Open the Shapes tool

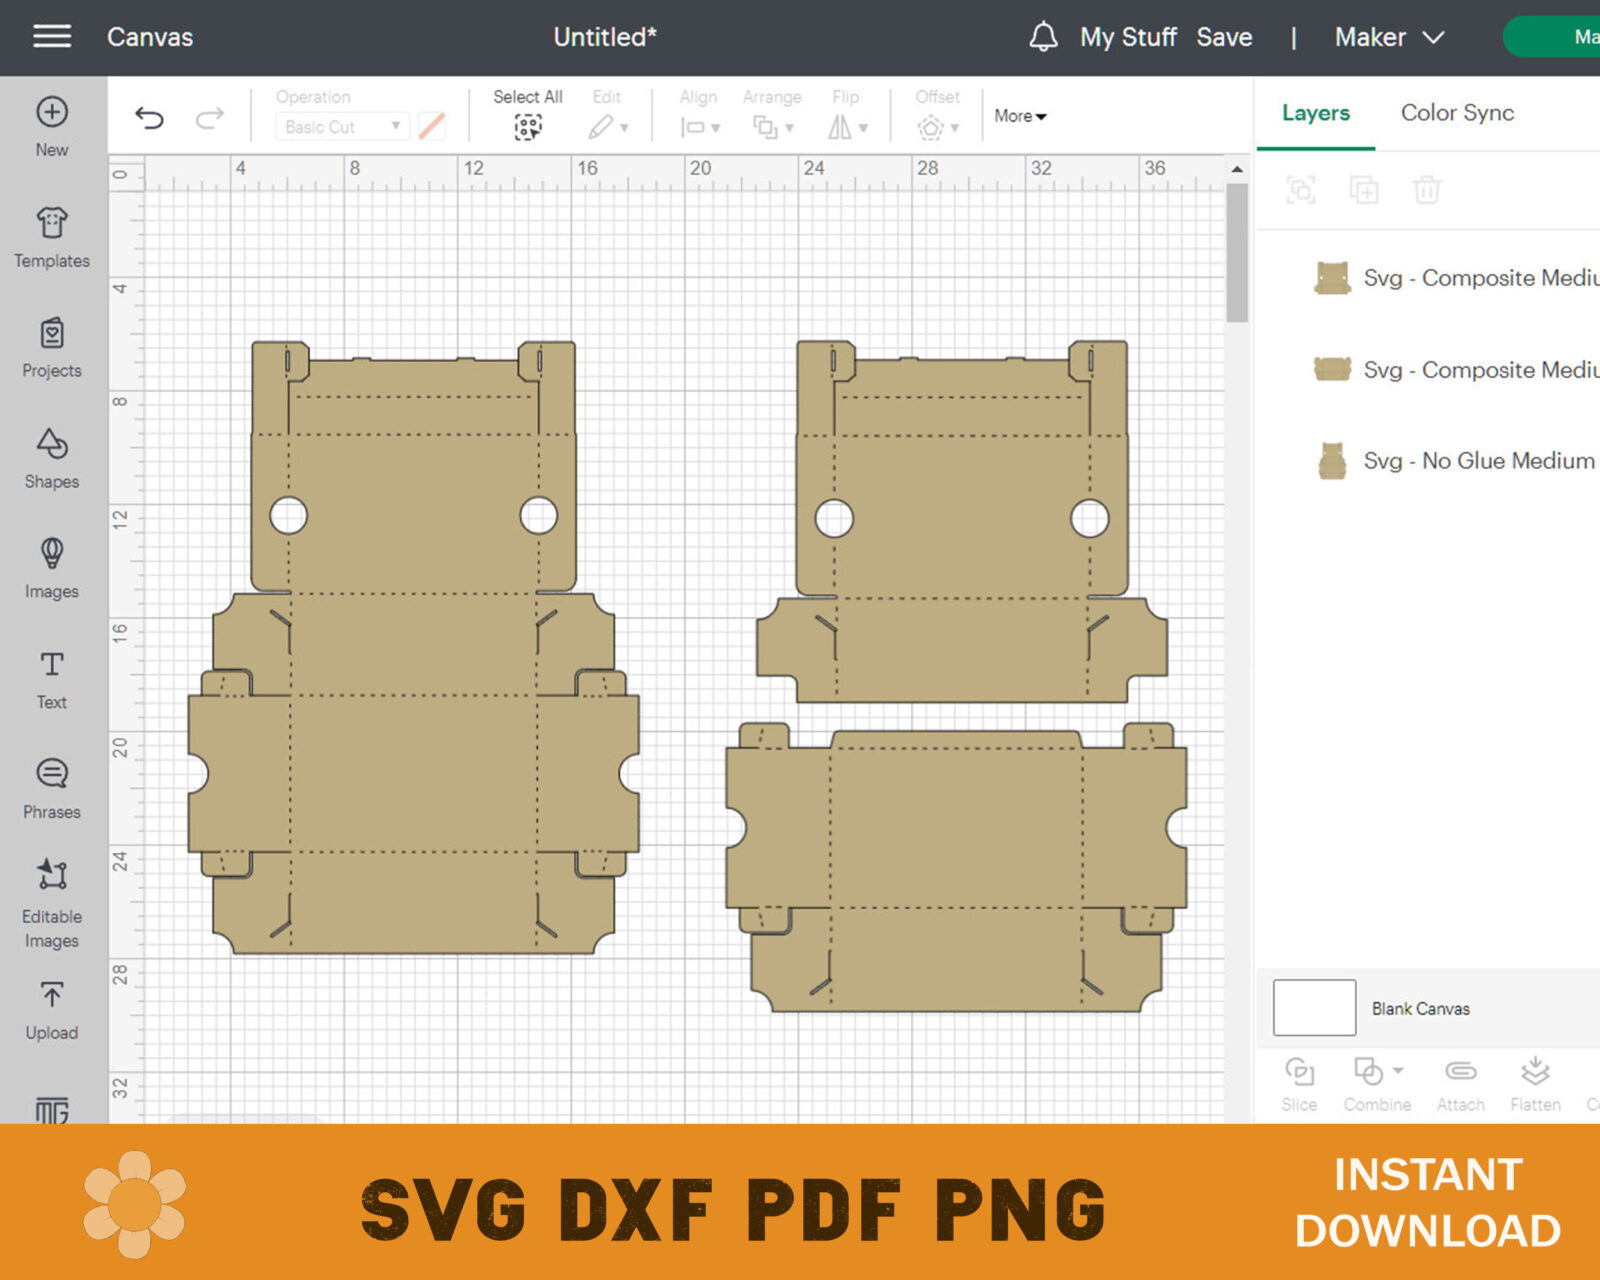[52, 458]
